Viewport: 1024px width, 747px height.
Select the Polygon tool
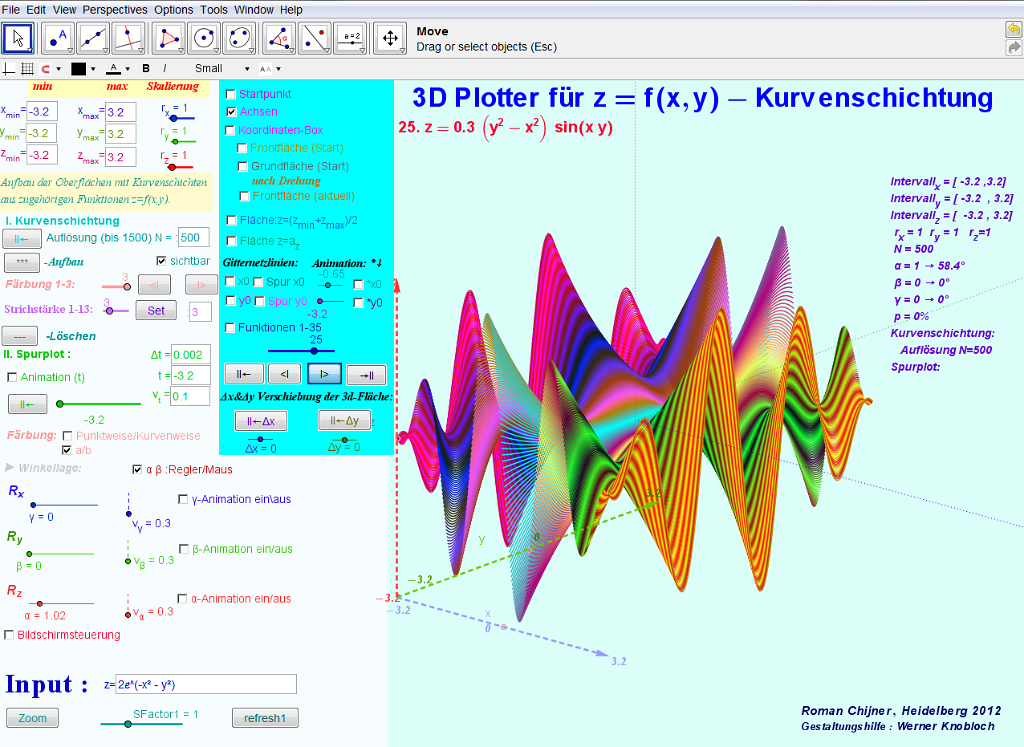point(168,39)
